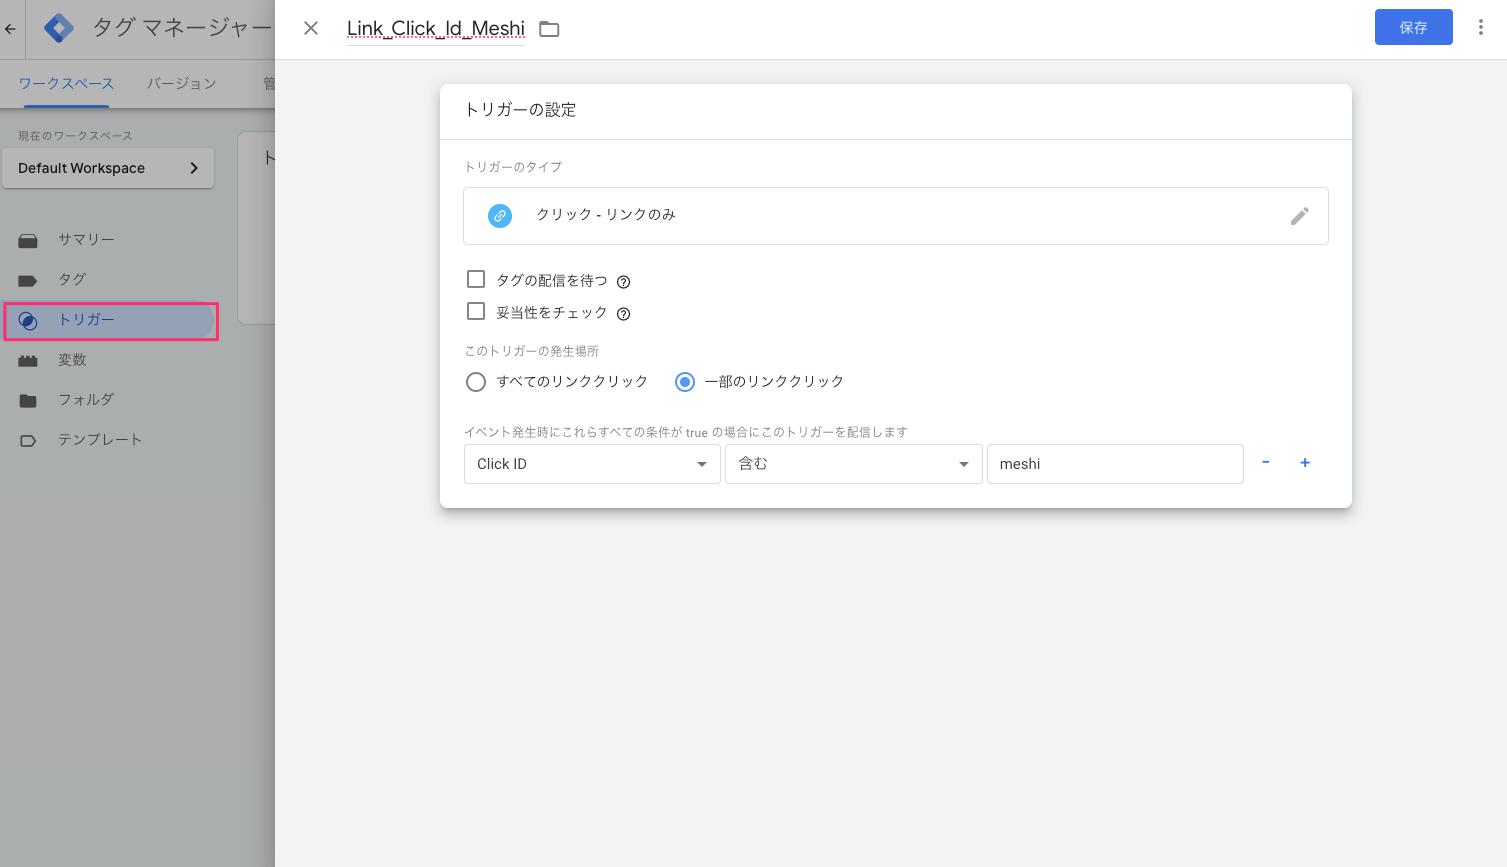The height and width of the screenshot is (867, 1507).
Task: Change the 含む condition dropdown
Action: point(852,463)
